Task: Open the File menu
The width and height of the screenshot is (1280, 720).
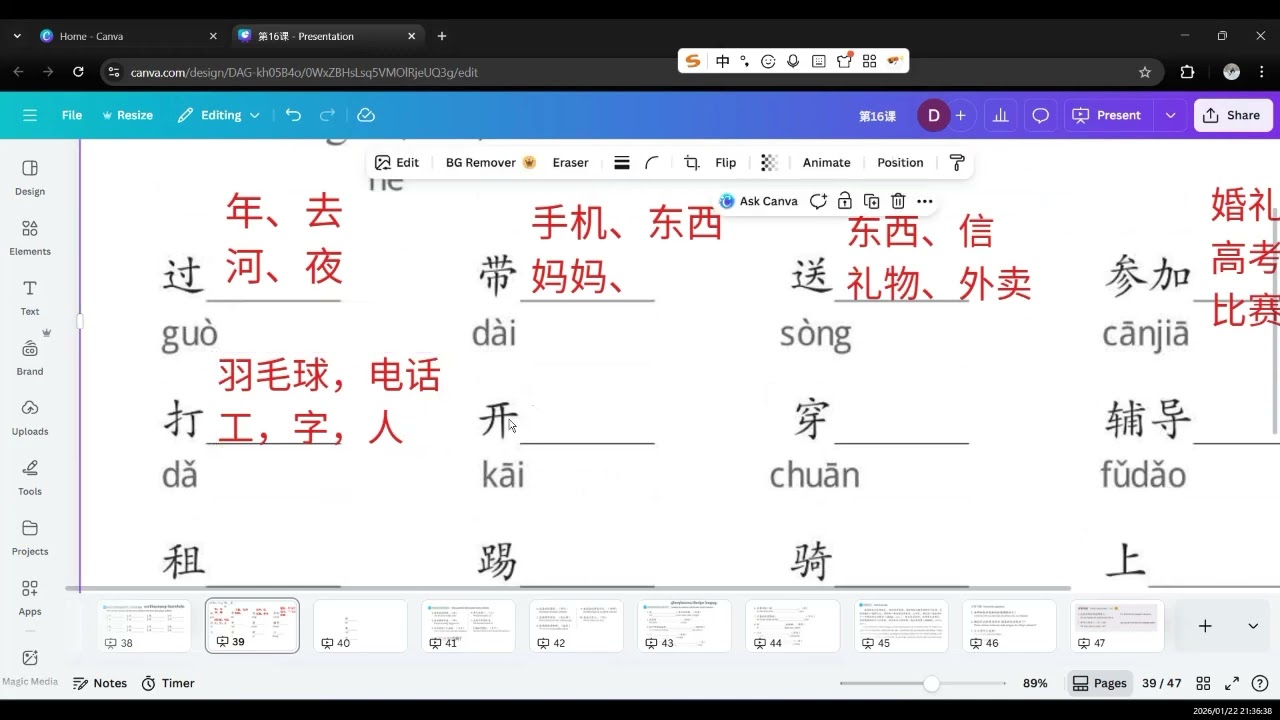Action: pyautogui.click(x=72, y=115)
